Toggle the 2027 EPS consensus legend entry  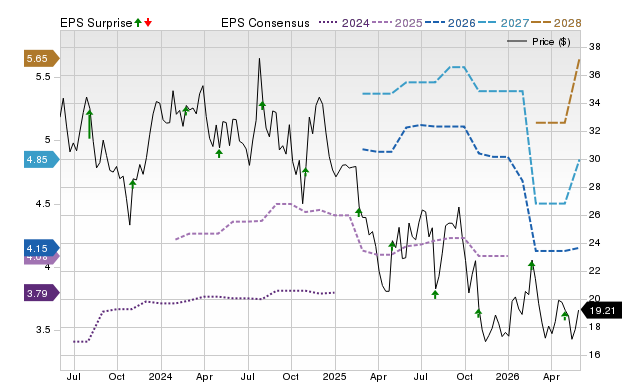coord(503,23)
